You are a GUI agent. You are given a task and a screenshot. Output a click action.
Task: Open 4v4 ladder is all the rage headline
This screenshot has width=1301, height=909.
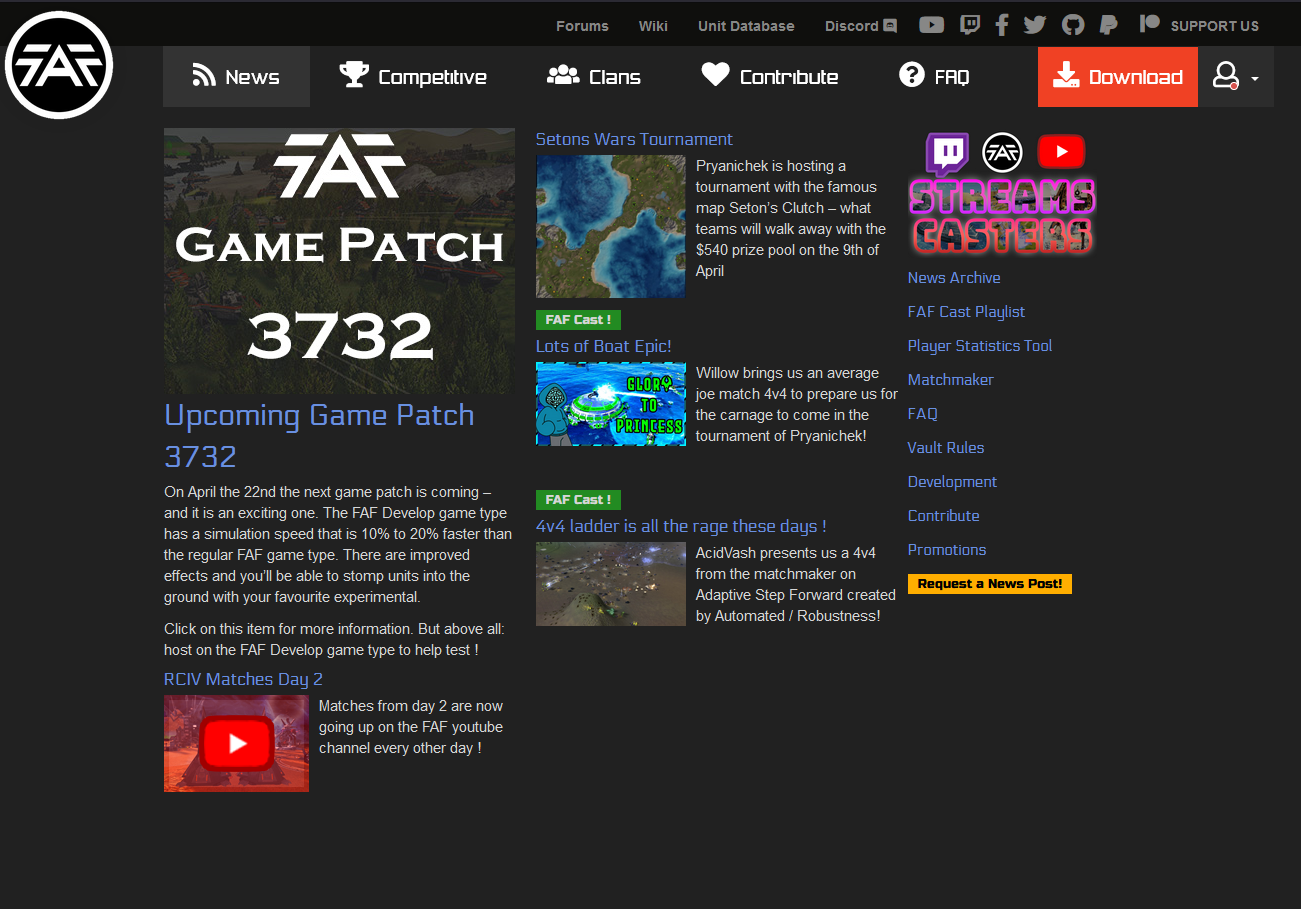pyautogui.click(x=681, y=527)
